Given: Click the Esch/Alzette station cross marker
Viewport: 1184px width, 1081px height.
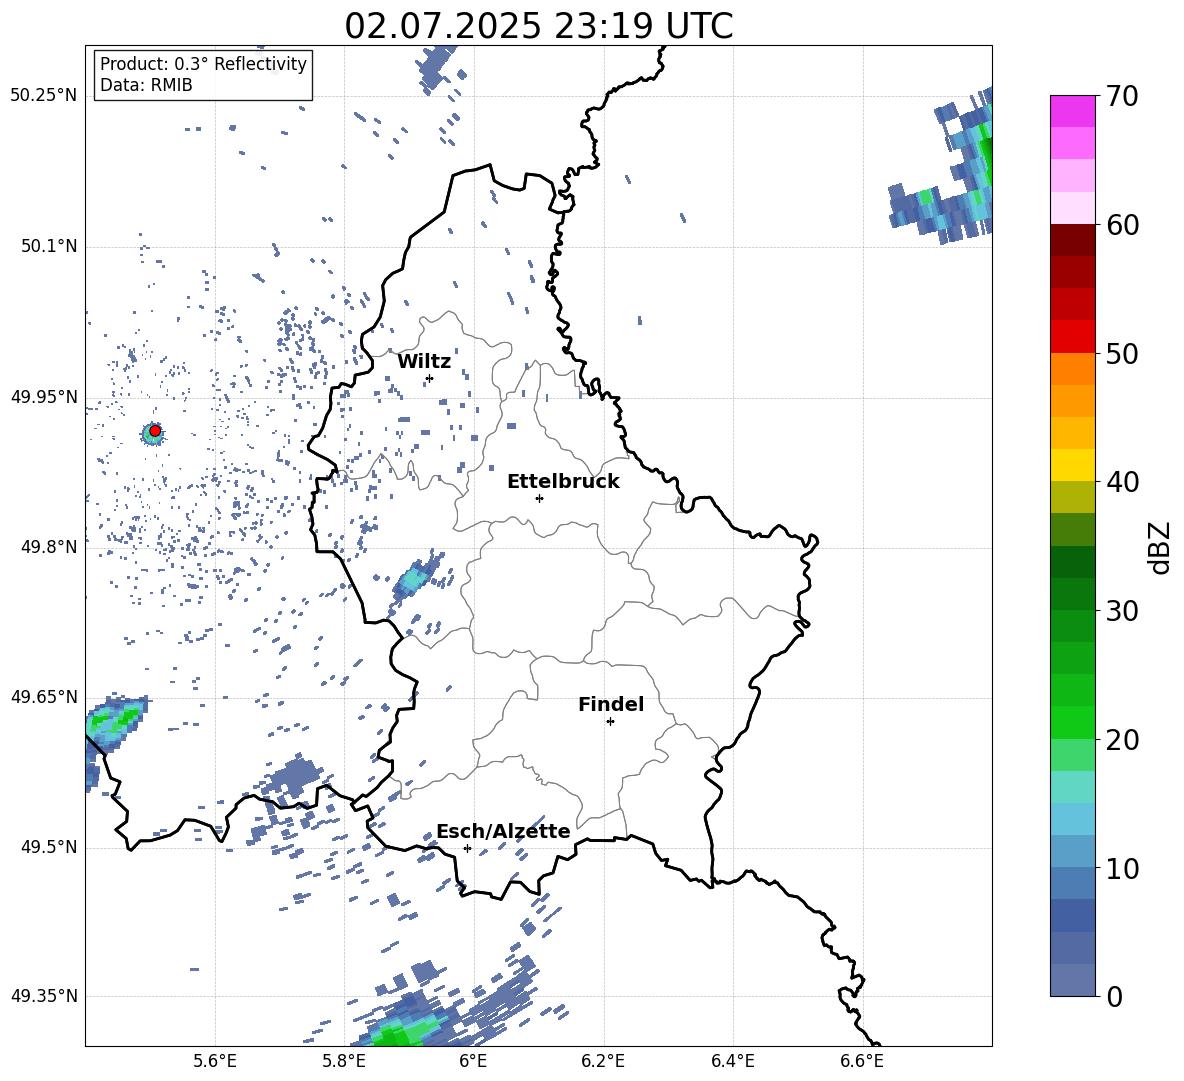Looking at the screenshot, I should tap(467, 848).
